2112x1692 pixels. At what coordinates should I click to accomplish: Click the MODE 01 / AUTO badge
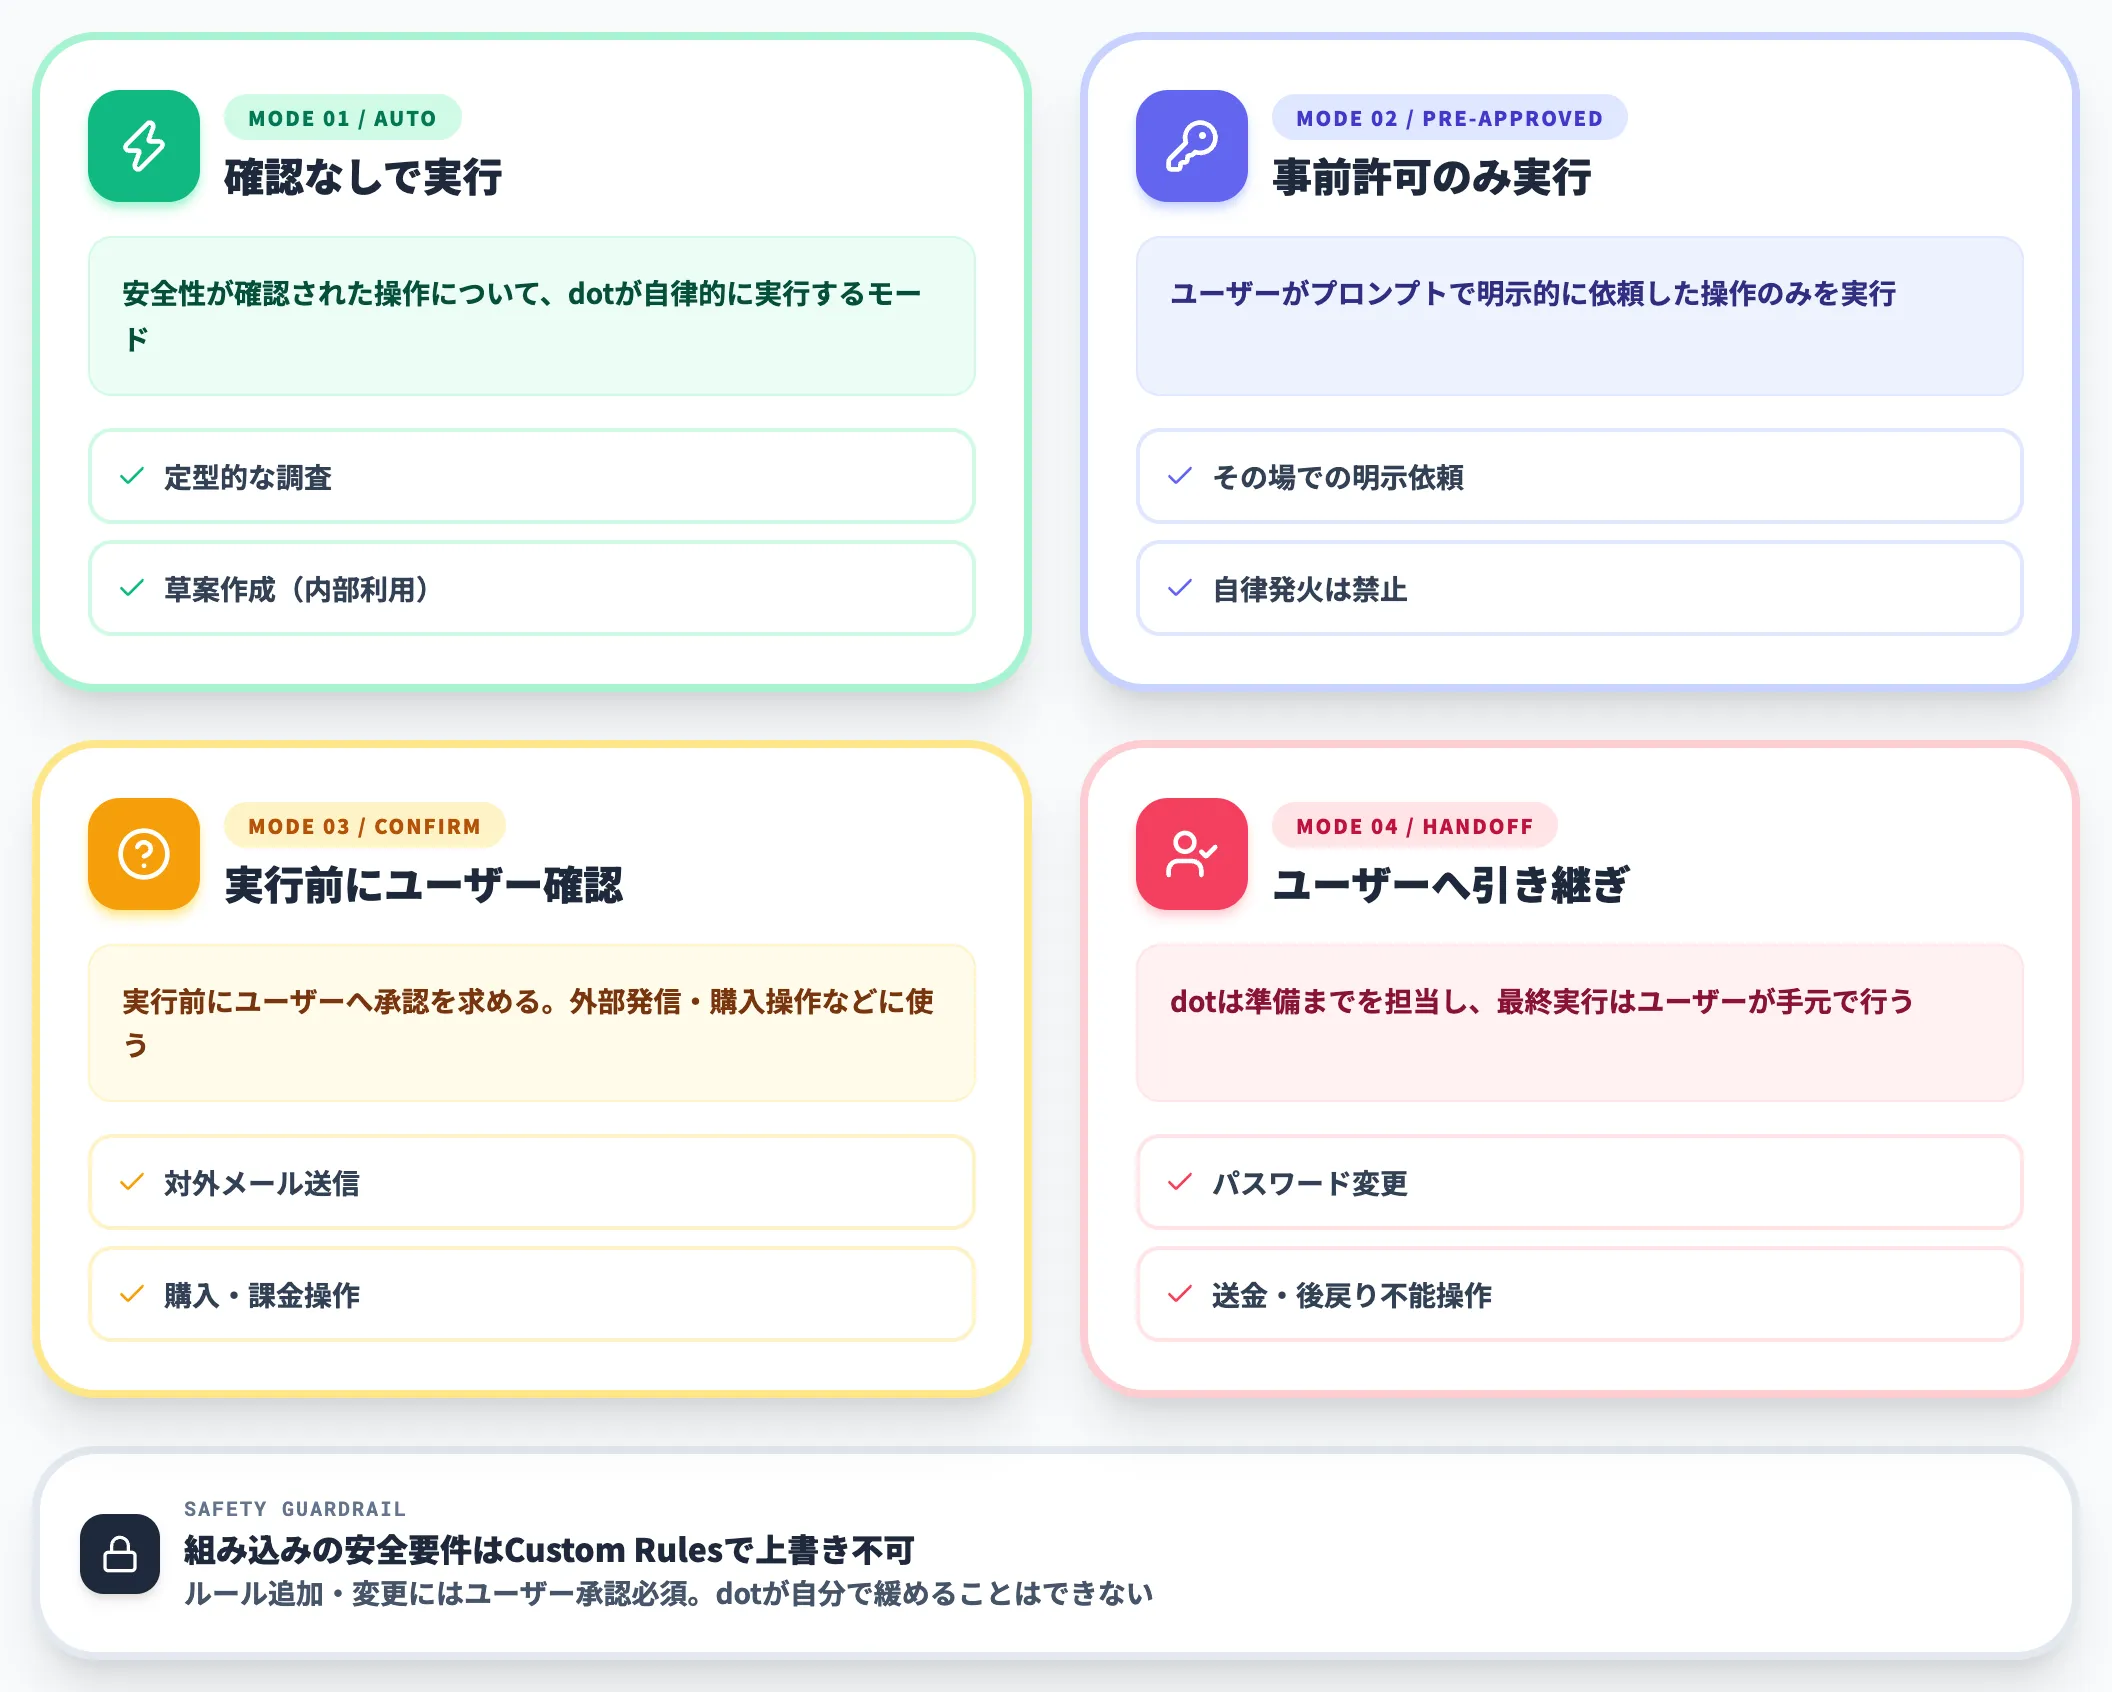point(343,118)
